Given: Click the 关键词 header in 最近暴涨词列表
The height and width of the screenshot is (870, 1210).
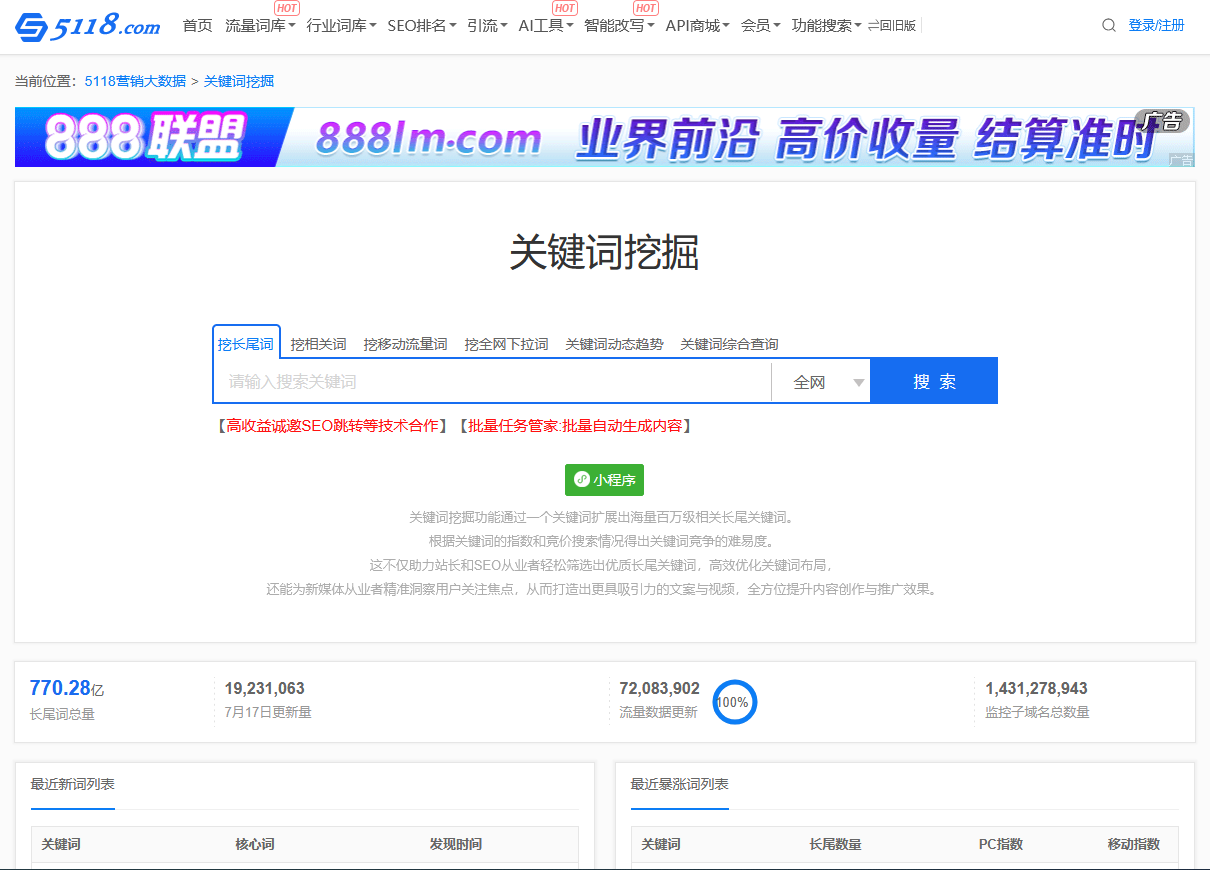Looking at the screenshot, I should pos(661,844).
